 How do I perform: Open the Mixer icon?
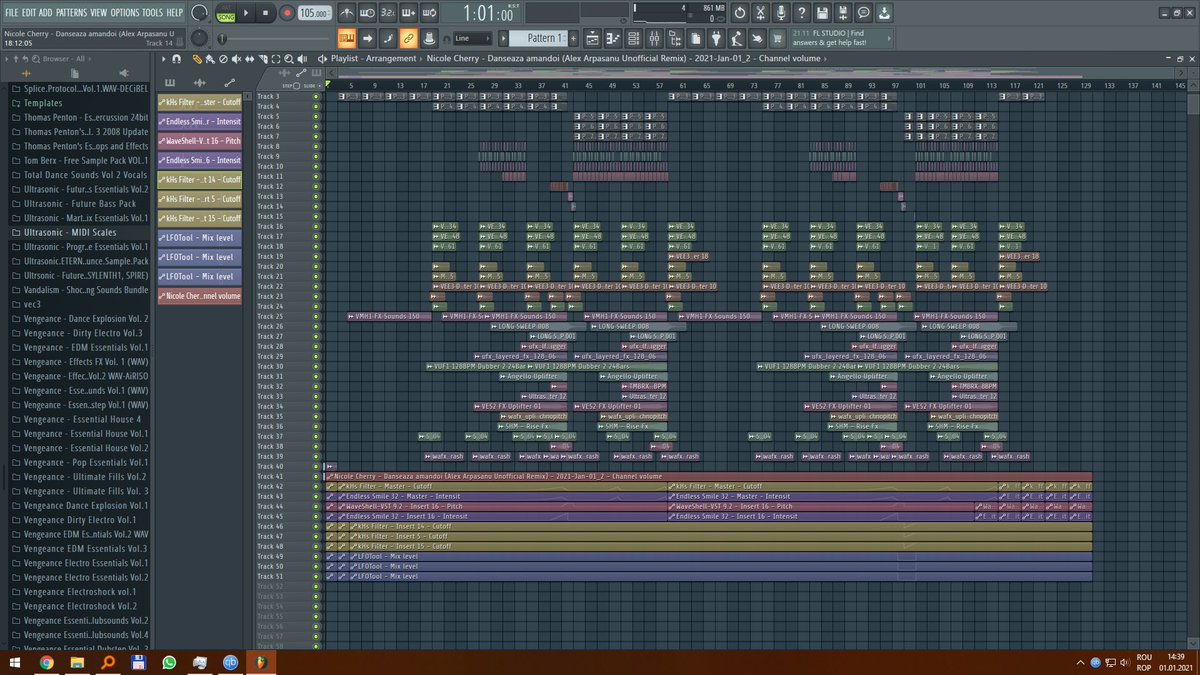coord(654,39)
